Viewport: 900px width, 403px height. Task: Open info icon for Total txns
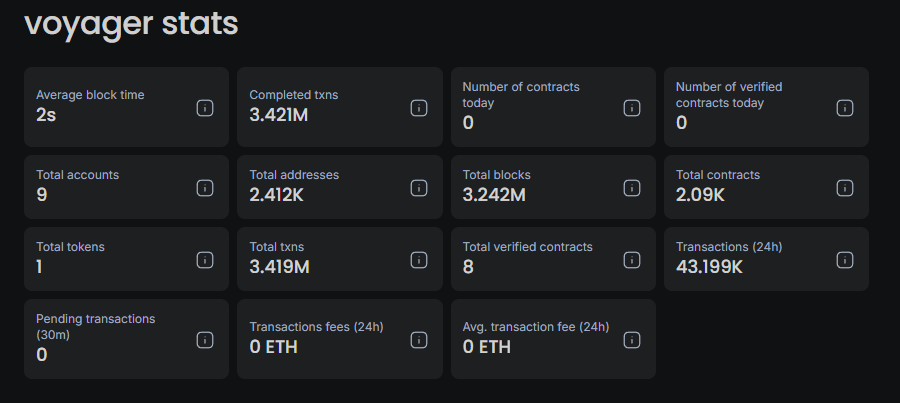click(419, 260)
